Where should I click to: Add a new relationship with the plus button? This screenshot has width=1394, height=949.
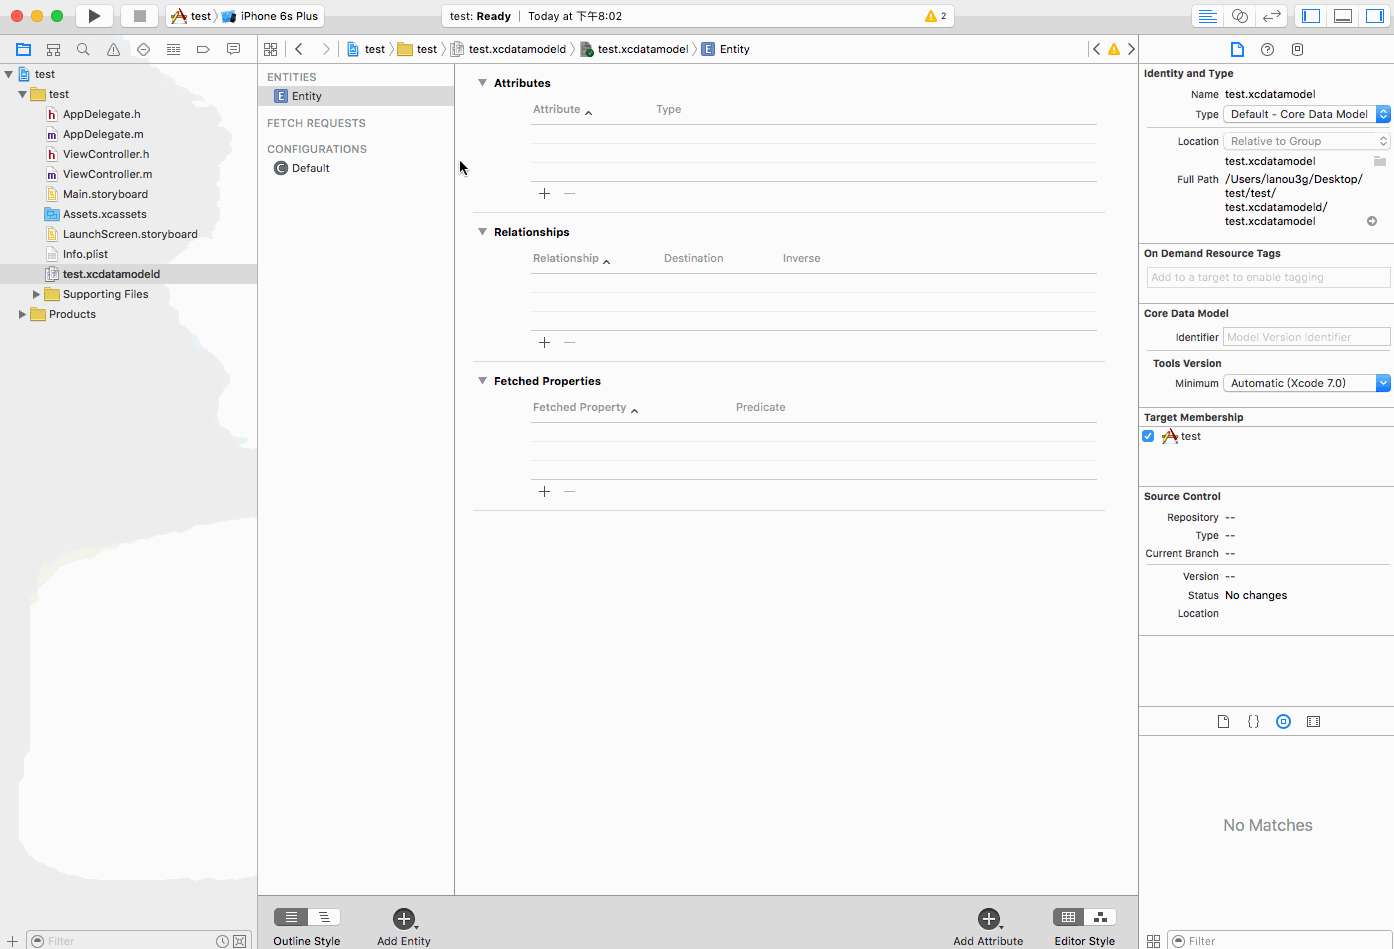544,343
